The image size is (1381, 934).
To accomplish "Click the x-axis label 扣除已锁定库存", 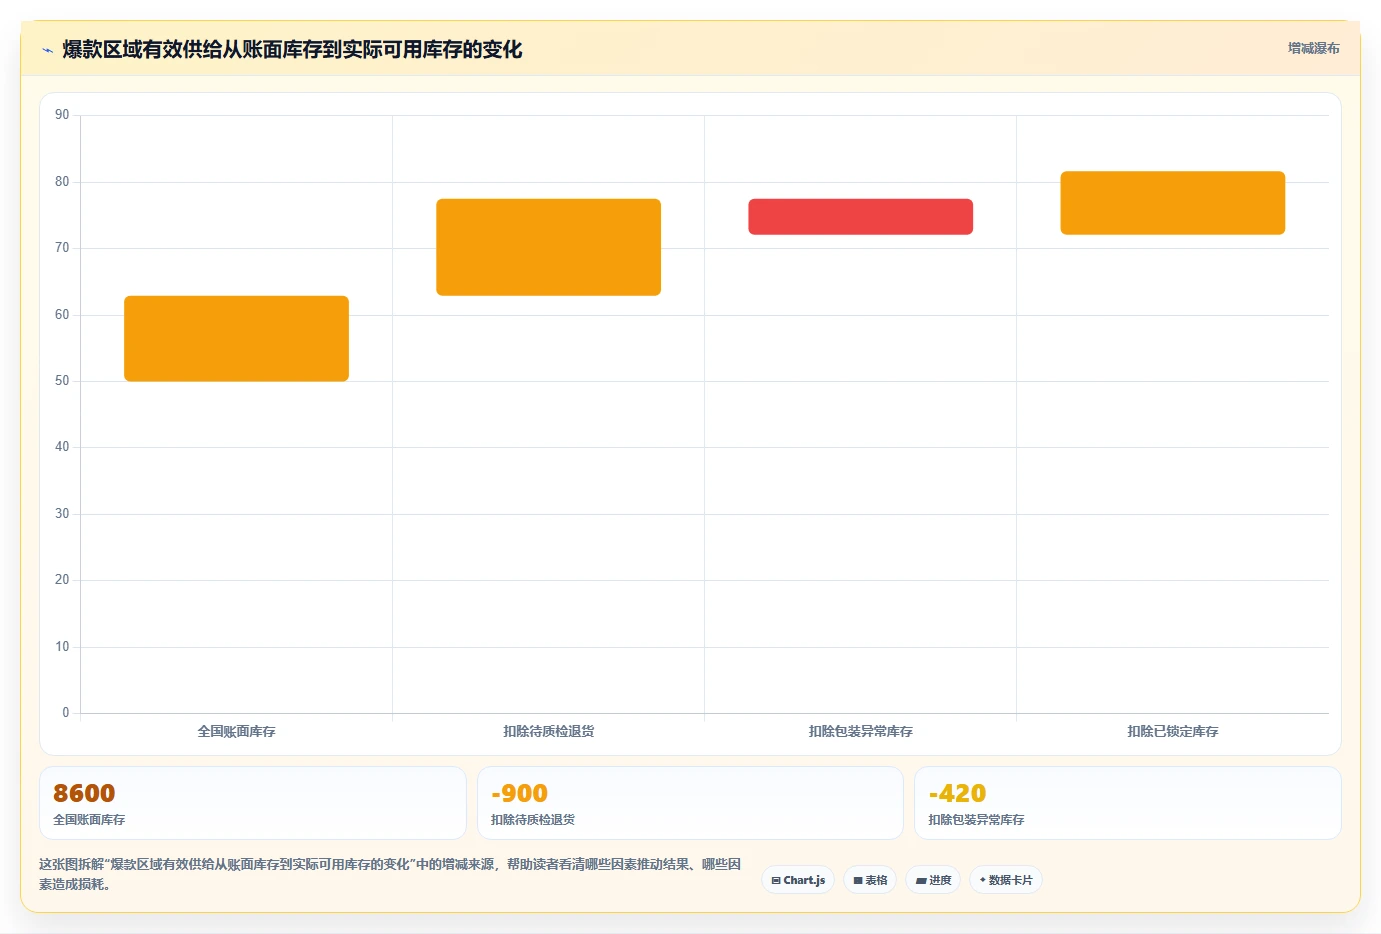I will tap(1172, 731).
